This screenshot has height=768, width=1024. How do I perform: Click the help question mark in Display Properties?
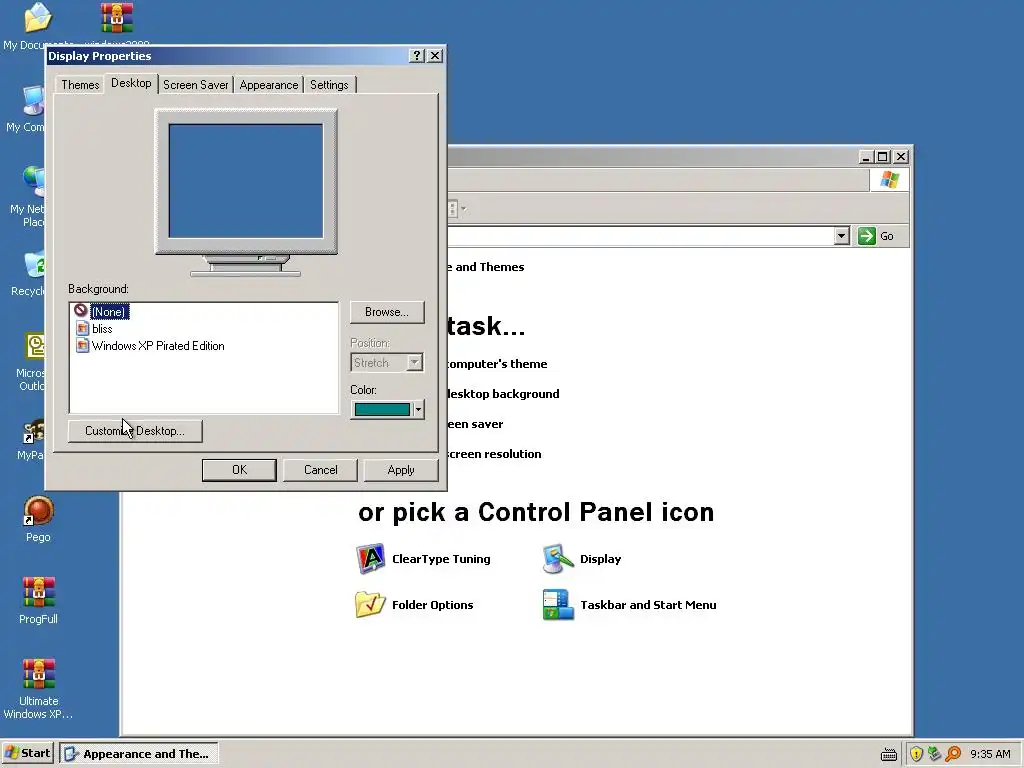tap(417, 56)
